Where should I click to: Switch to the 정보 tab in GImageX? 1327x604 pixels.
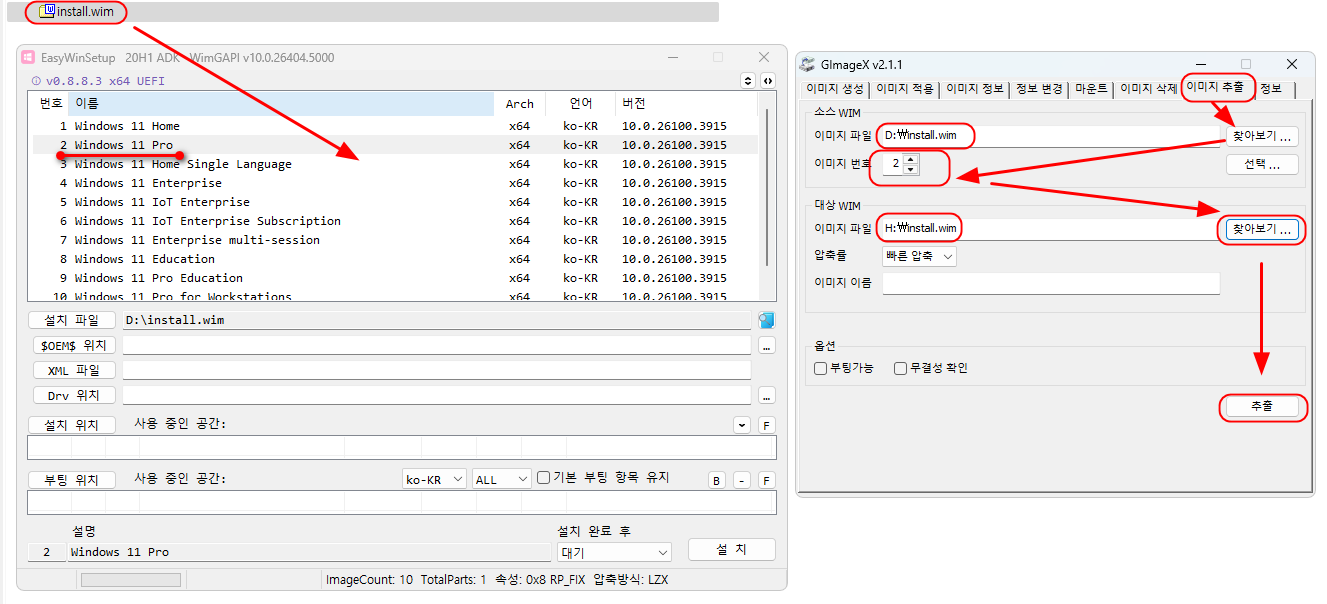click(x=1271, y=89)
